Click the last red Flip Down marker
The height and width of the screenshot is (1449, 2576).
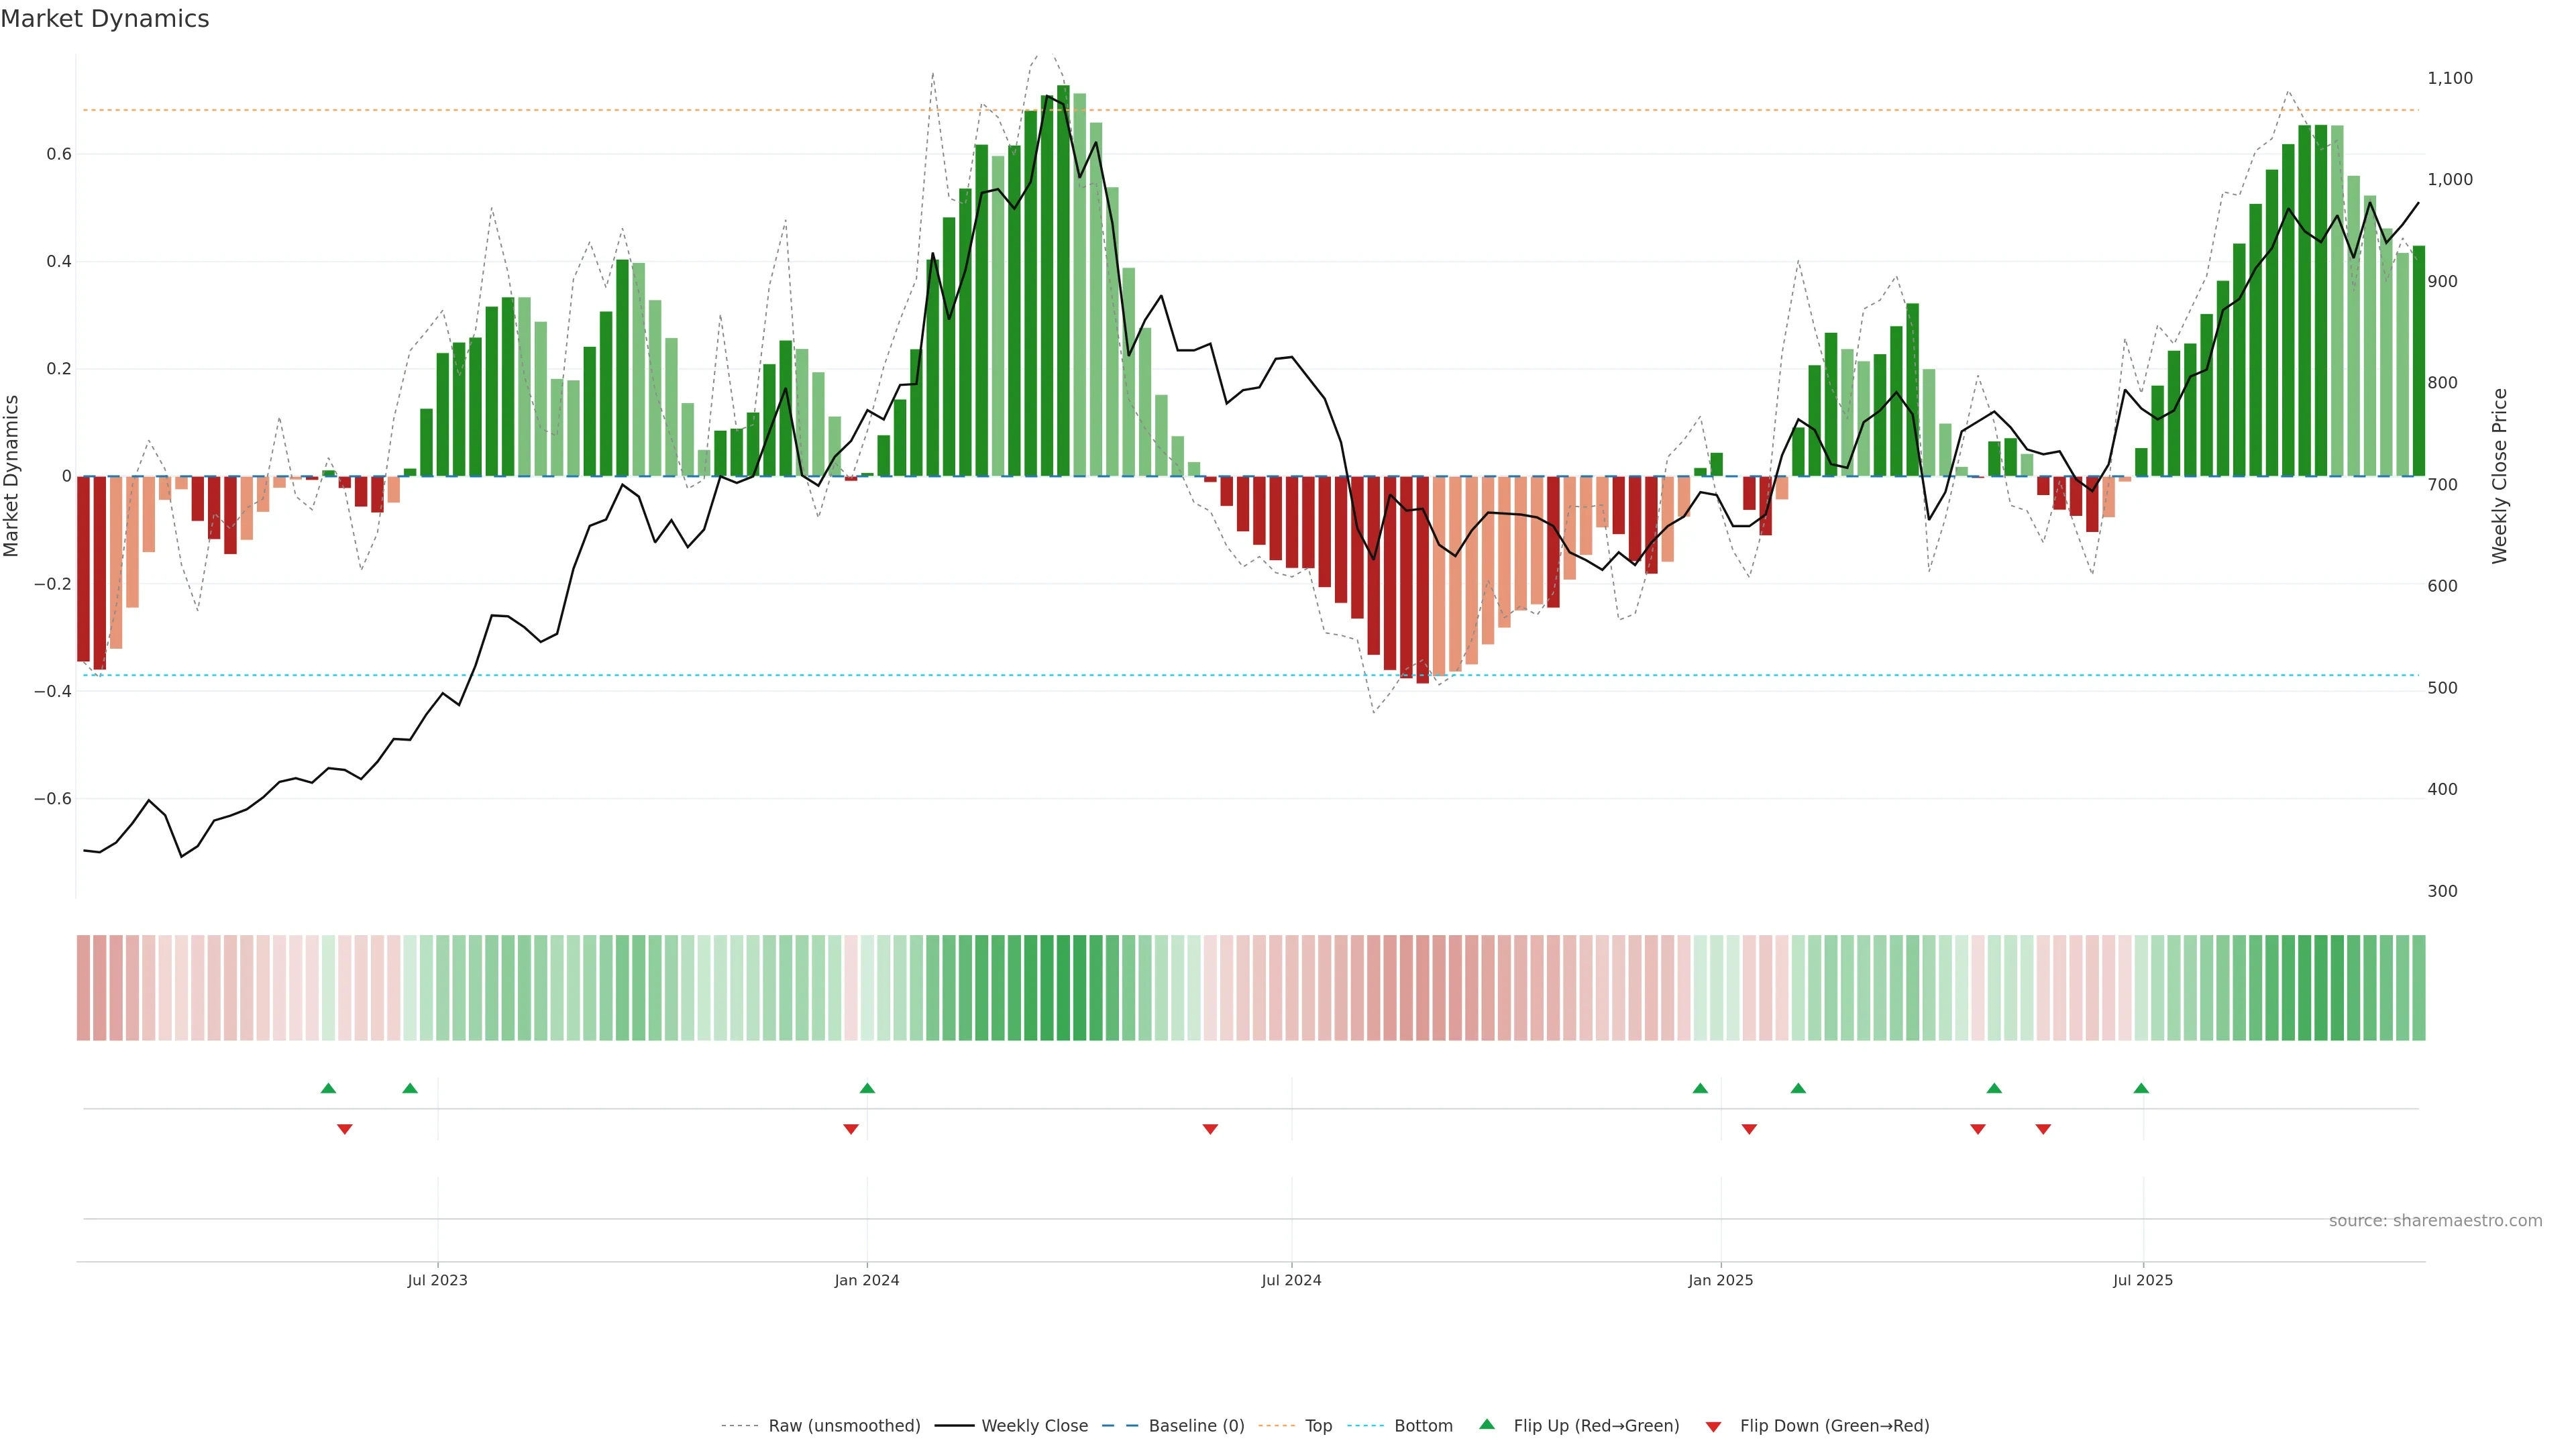click(x=2043, y=1129)
